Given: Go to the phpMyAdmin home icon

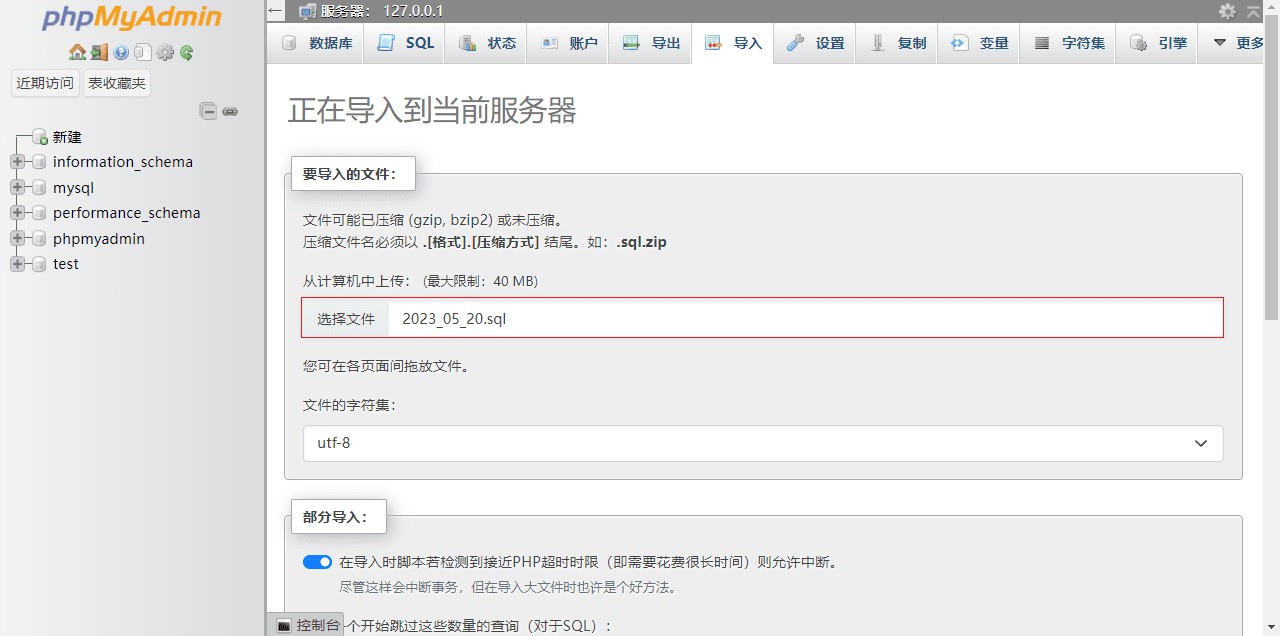Looking at the screenshot, I should [77, 52].
